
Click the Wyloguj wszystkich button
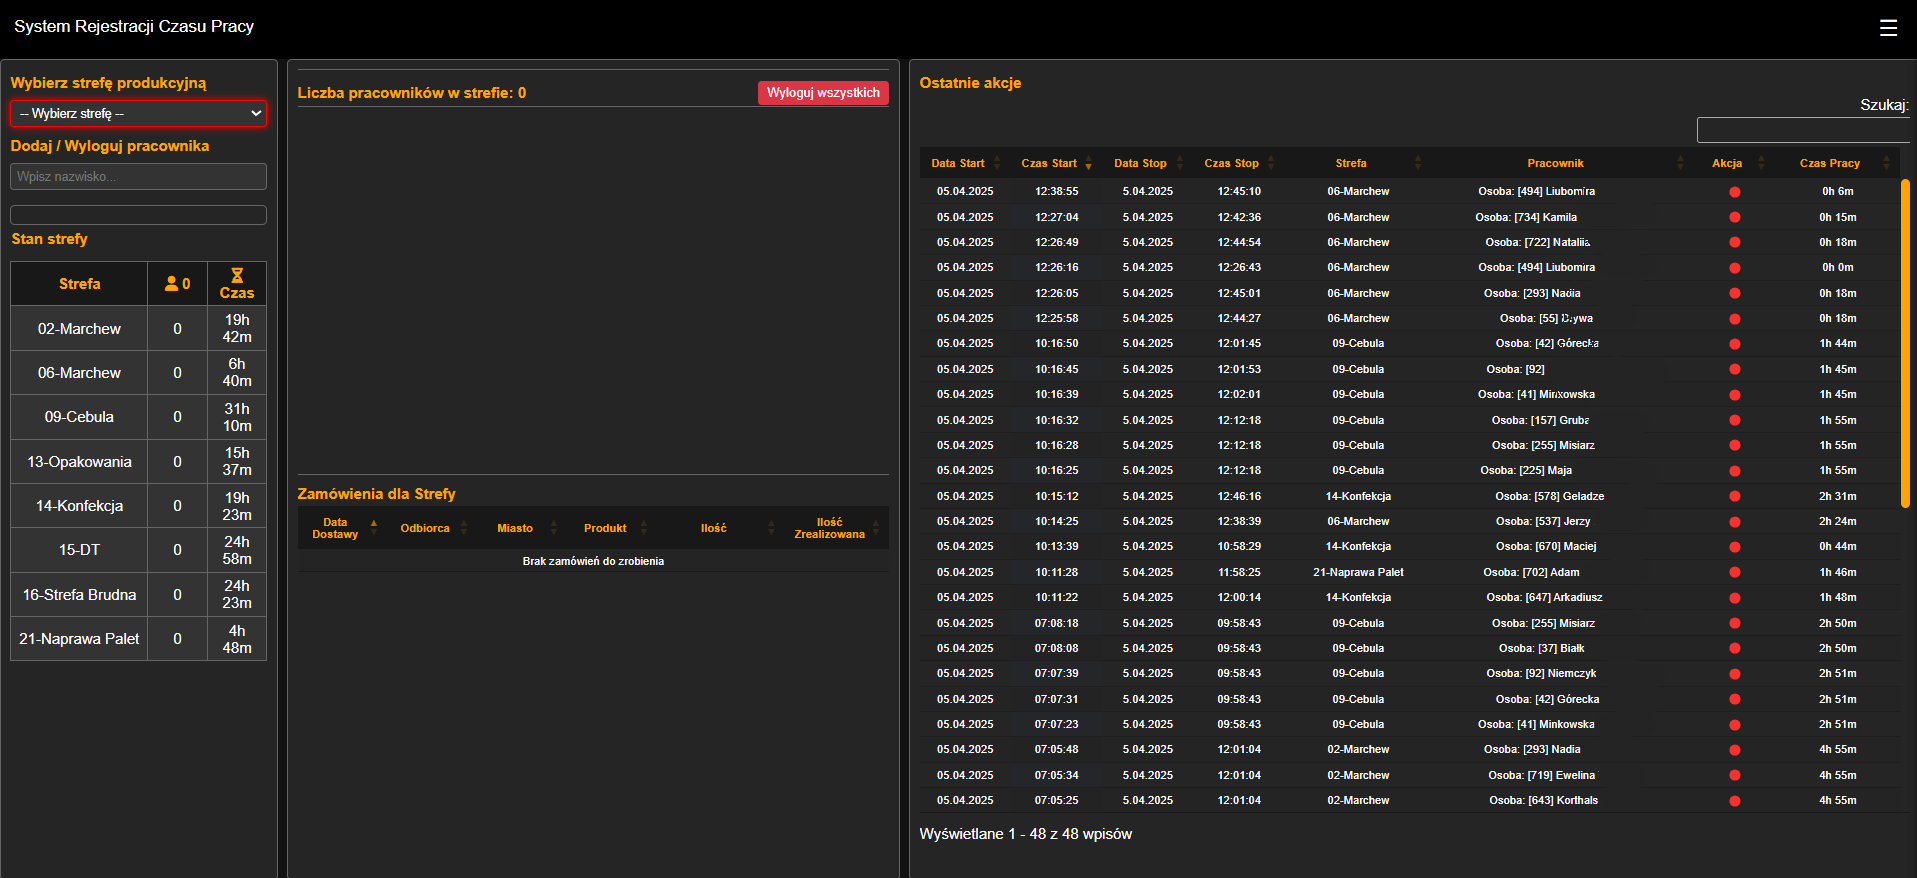pyautogui.click(x=823, y=93)
